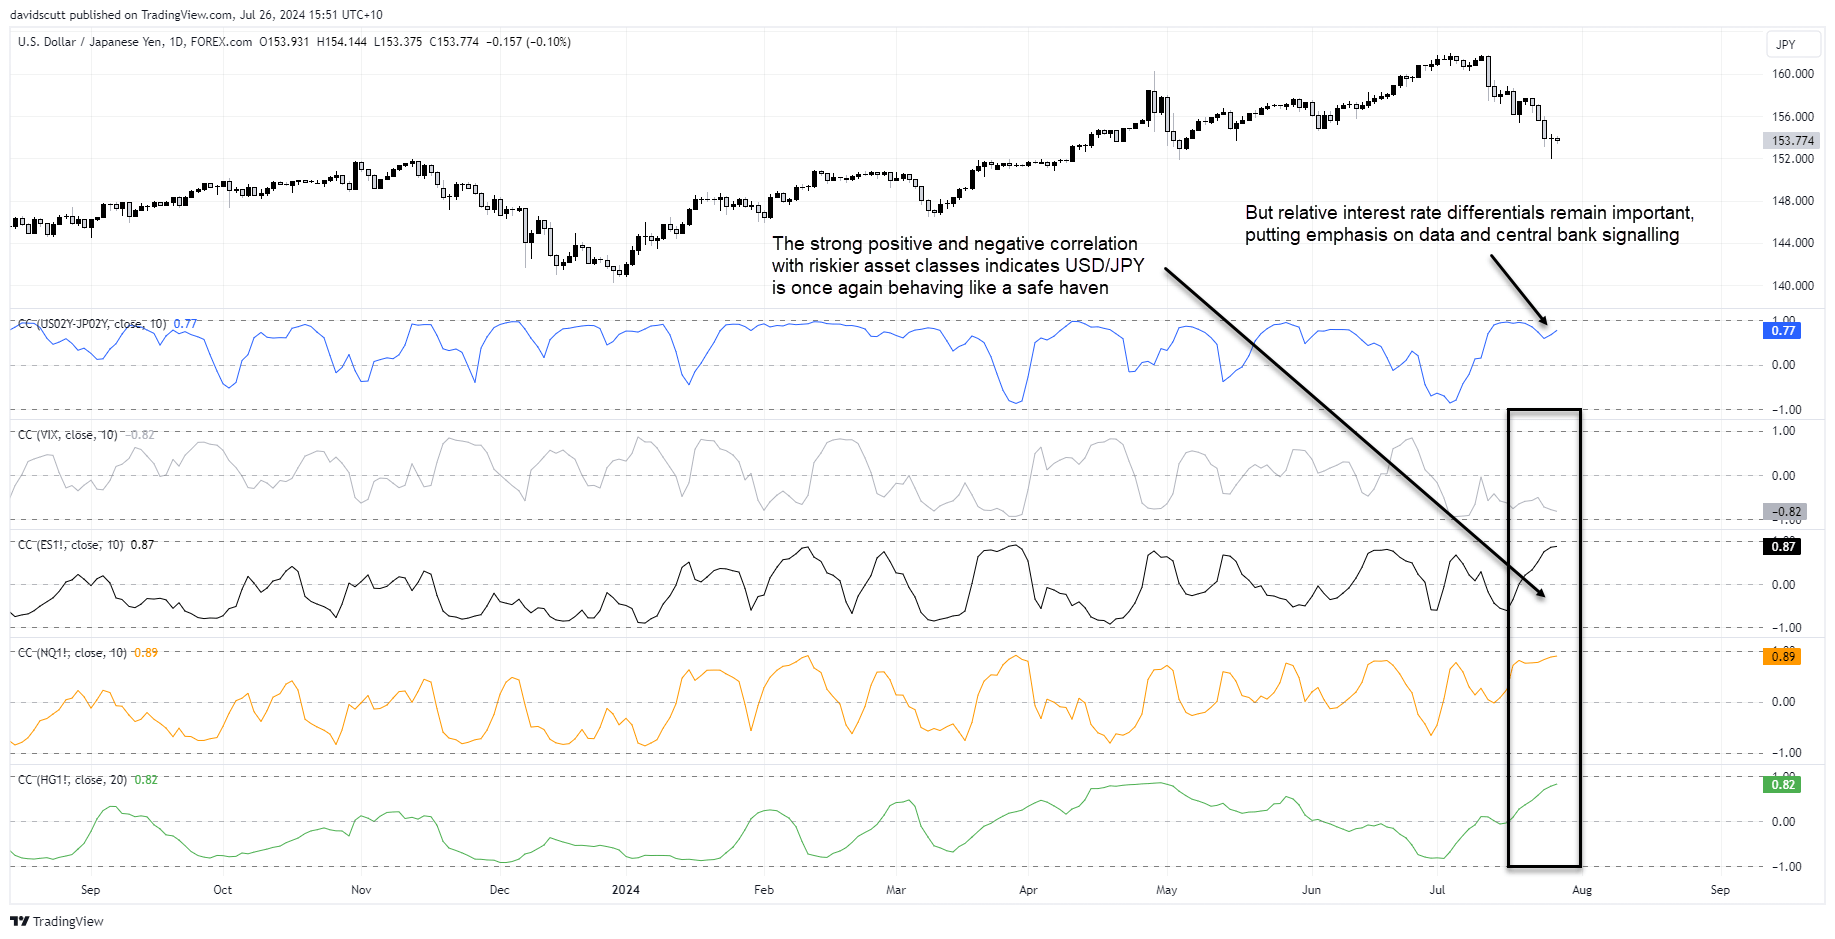Click the davidscutt published on TradingView.com header text
This screenshot has width=1835, height=939.
click(196, 15)
